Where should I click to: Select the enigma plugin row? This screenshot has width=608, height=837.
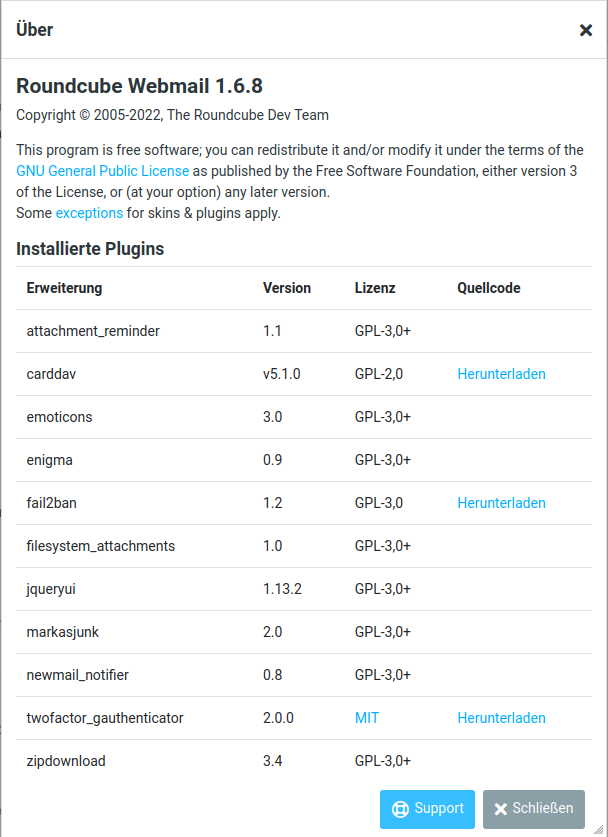[304, 460]
